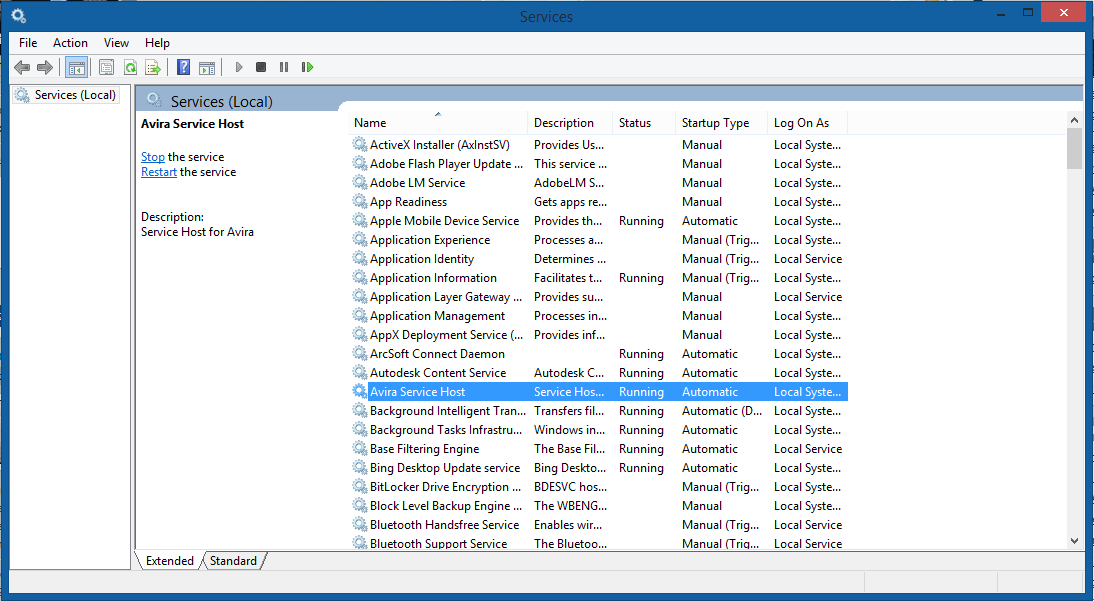Image resolution: width=1094 pixels, height=601 pixels.
Task: Open the View menu
Action: (116, 43)
